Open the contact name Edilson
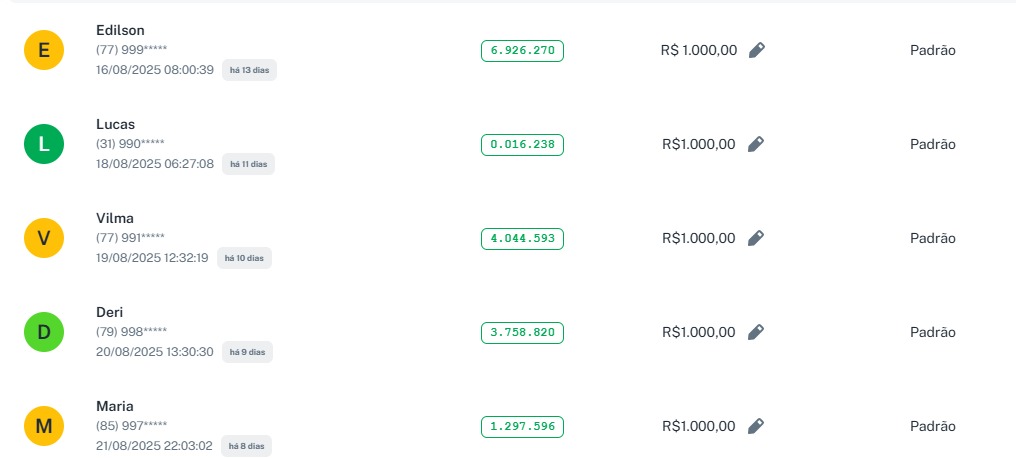 tap(120, 30)
